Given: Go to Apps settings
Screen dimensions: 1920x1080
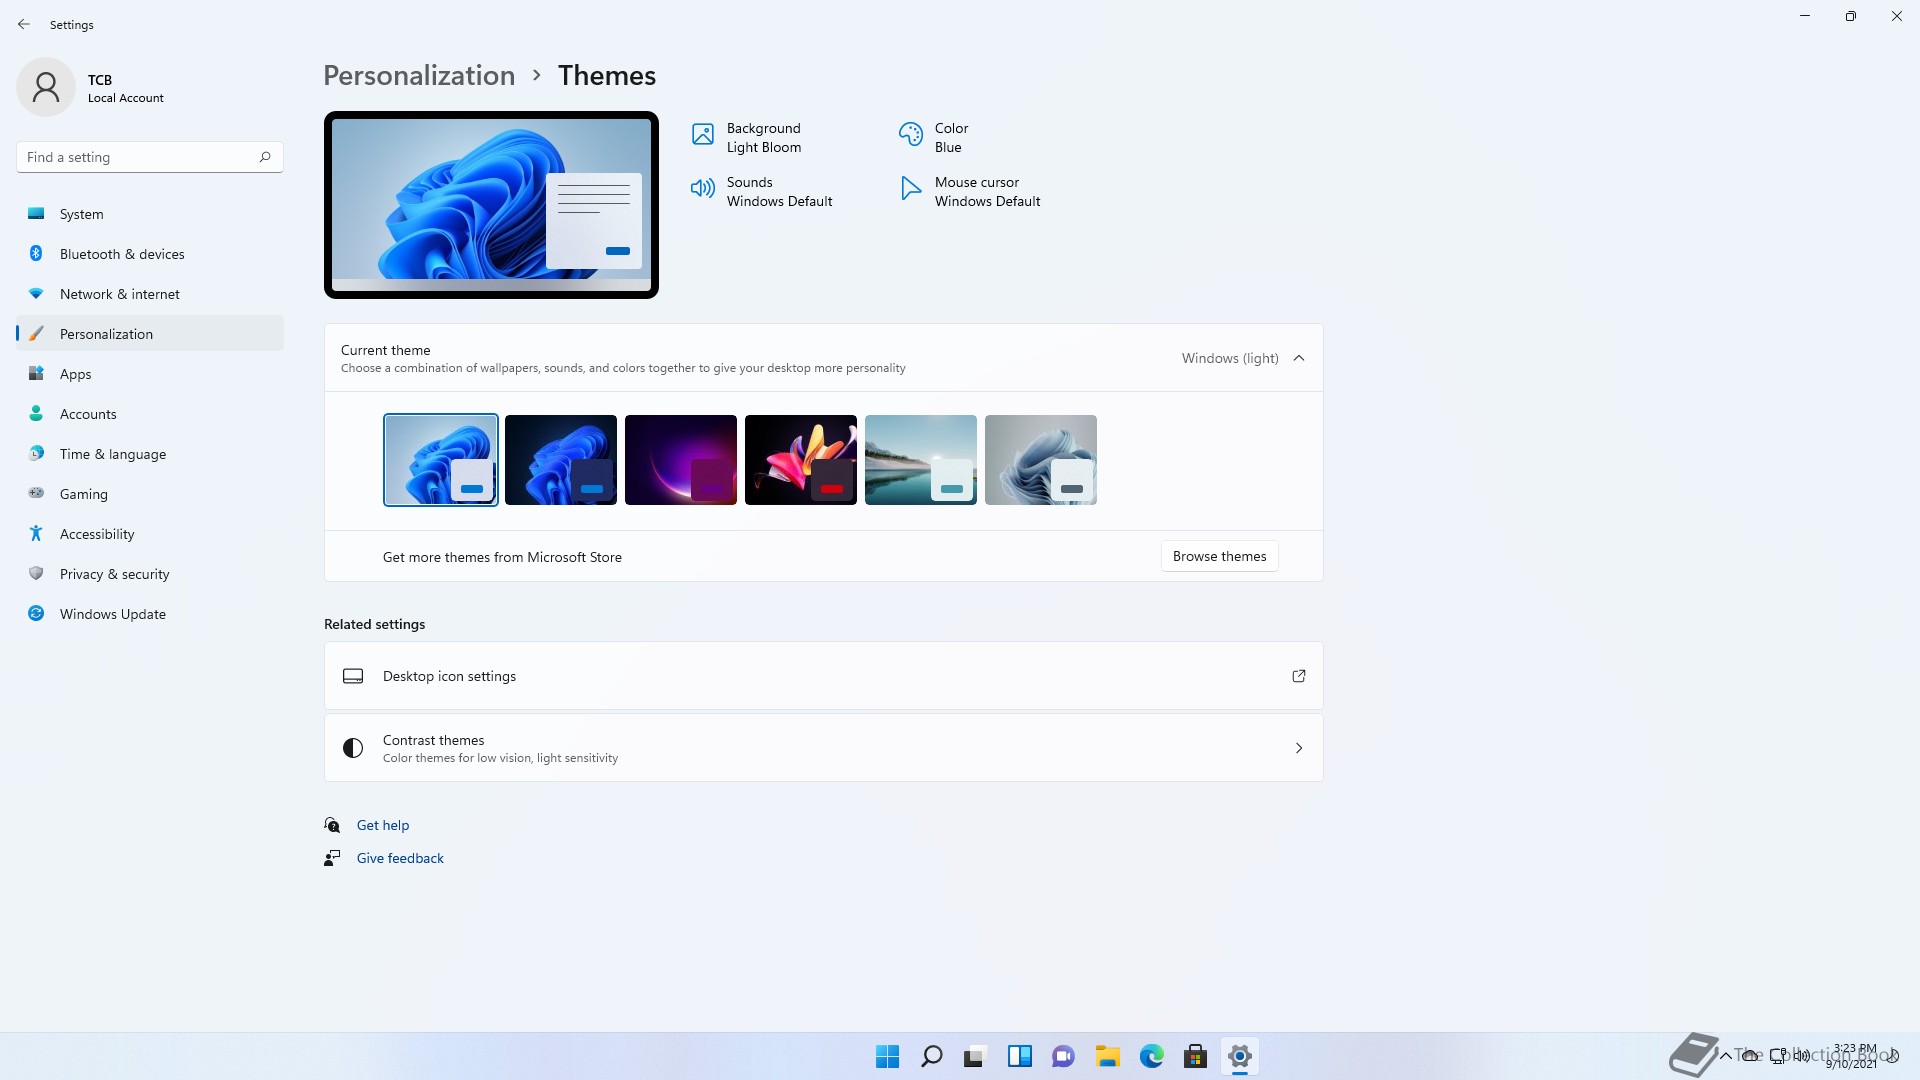Looking at the screenshot, I should pos(150,374).
